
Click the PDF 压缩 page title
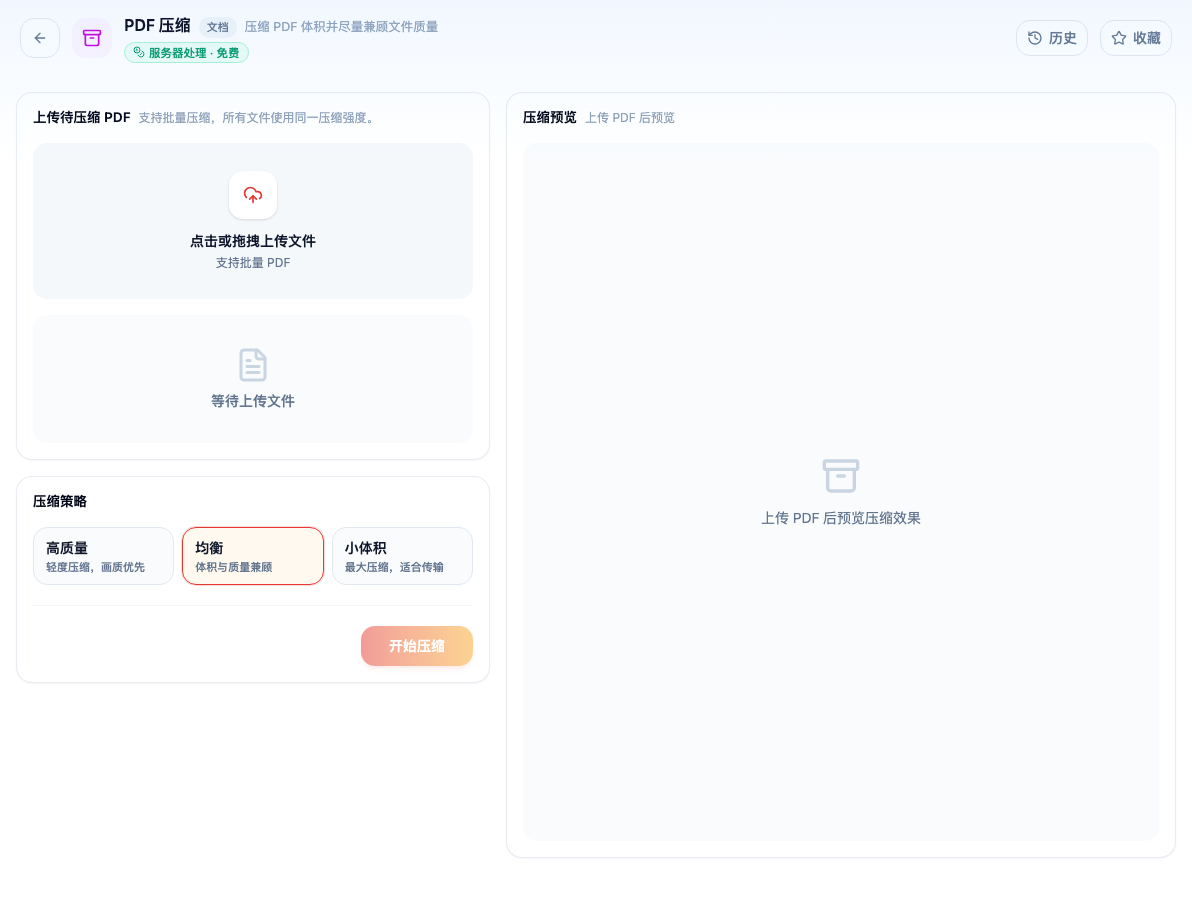[157, 26]
